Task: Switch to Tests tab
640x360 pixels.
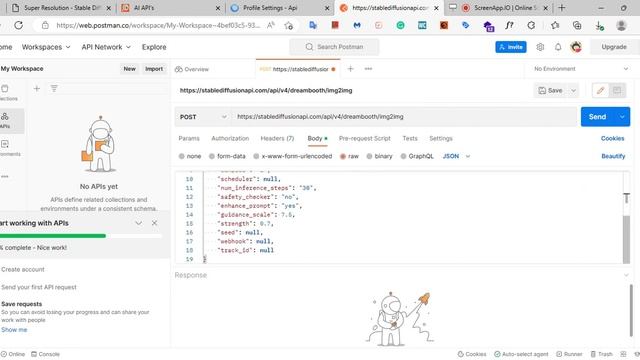Action: coord(410,138)
